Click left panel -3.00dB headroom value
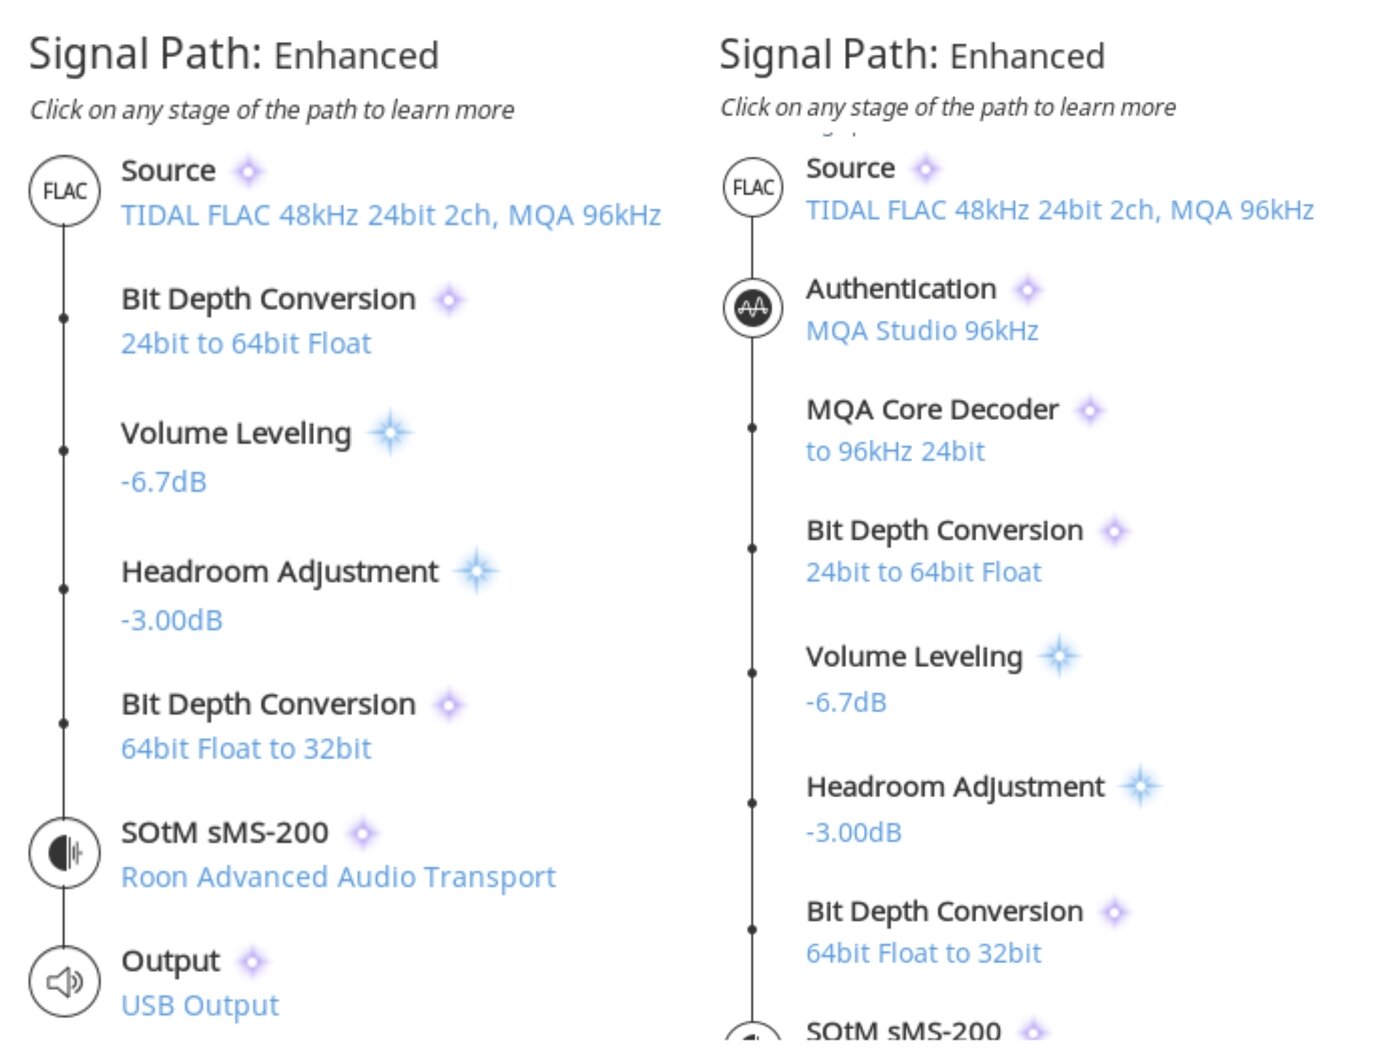The image size is (1400, 1050). [x=172, y=620]
